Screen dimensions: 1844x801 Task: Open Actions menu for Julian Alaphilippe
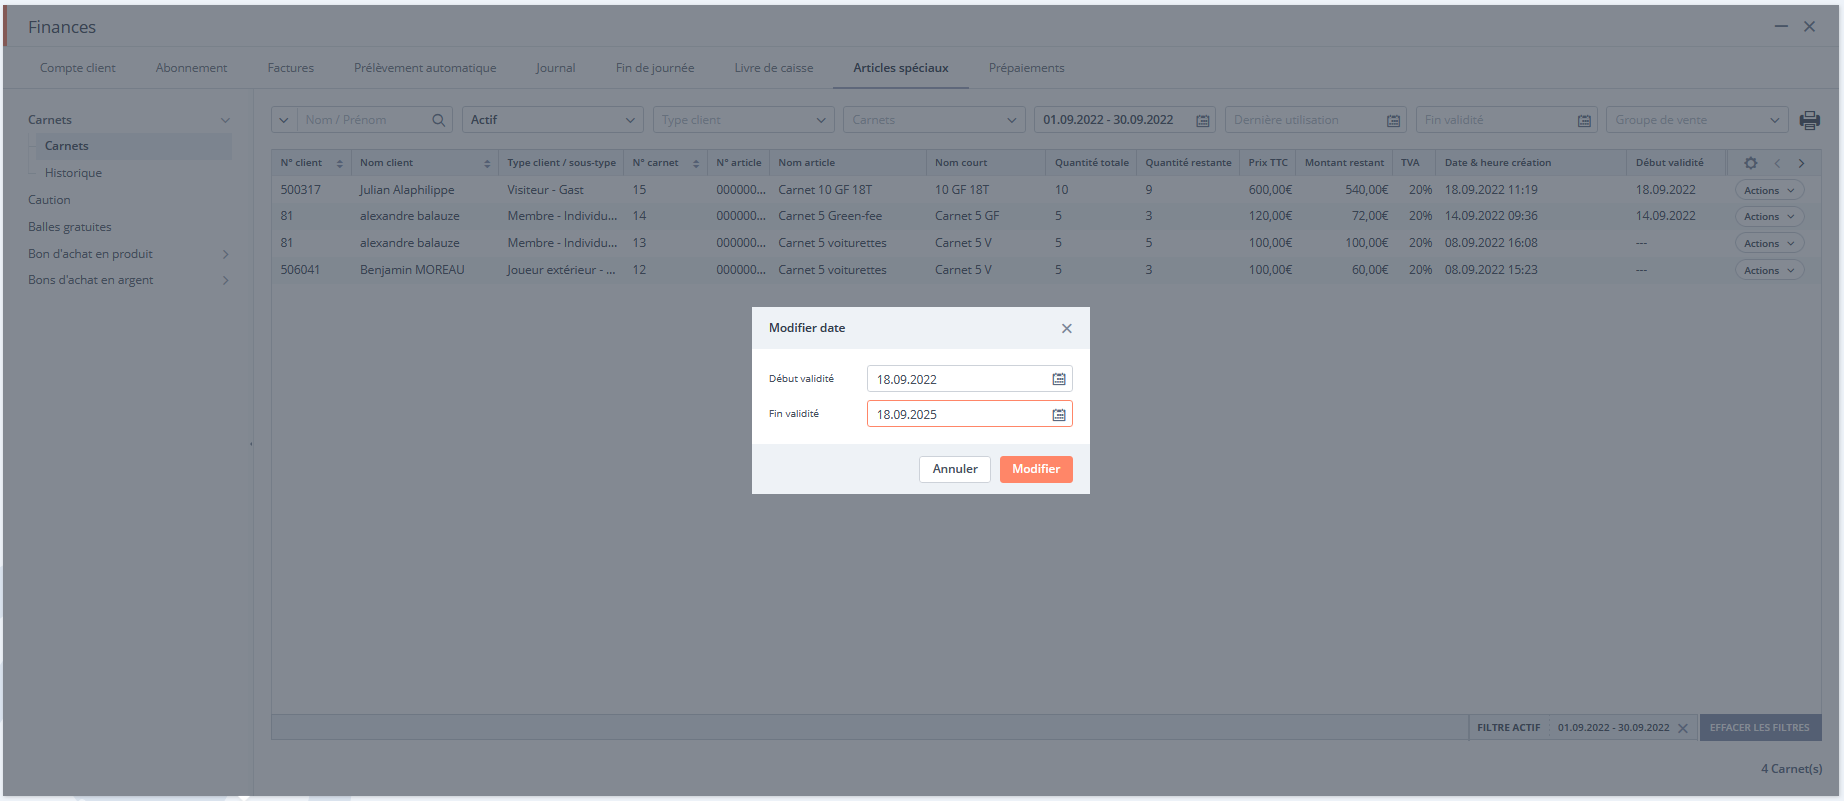(1769, 190)
